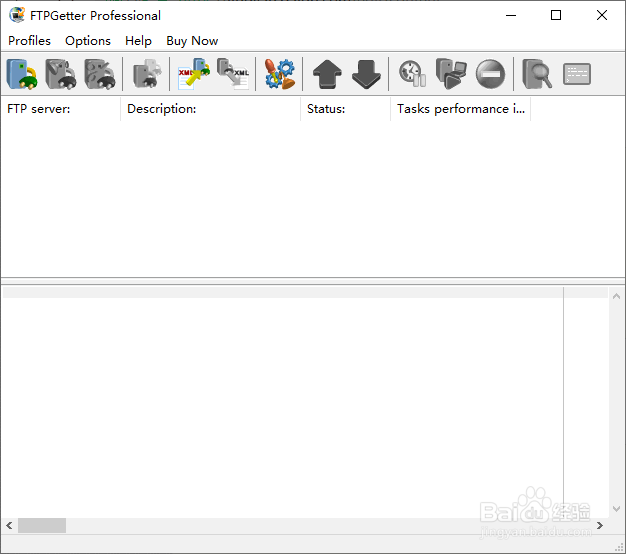Screen dimensions: 626x554
Task: Click the console window toolbar icon
Action: point(576,74)
